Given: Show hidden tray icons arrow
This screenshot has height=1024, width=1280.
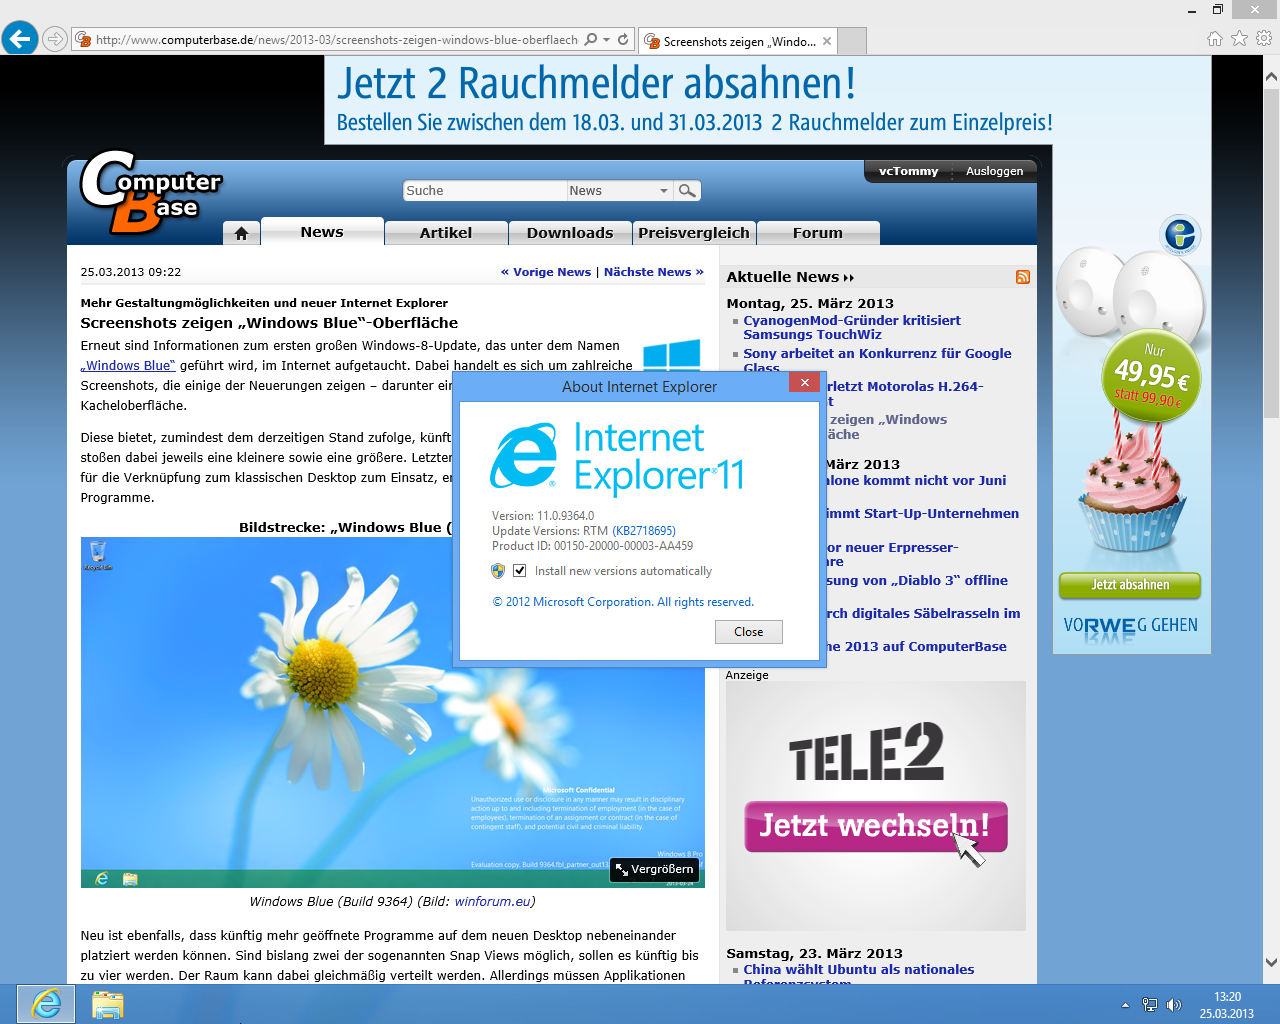Looking at the screenshot, I should tap(1125, 1005).
